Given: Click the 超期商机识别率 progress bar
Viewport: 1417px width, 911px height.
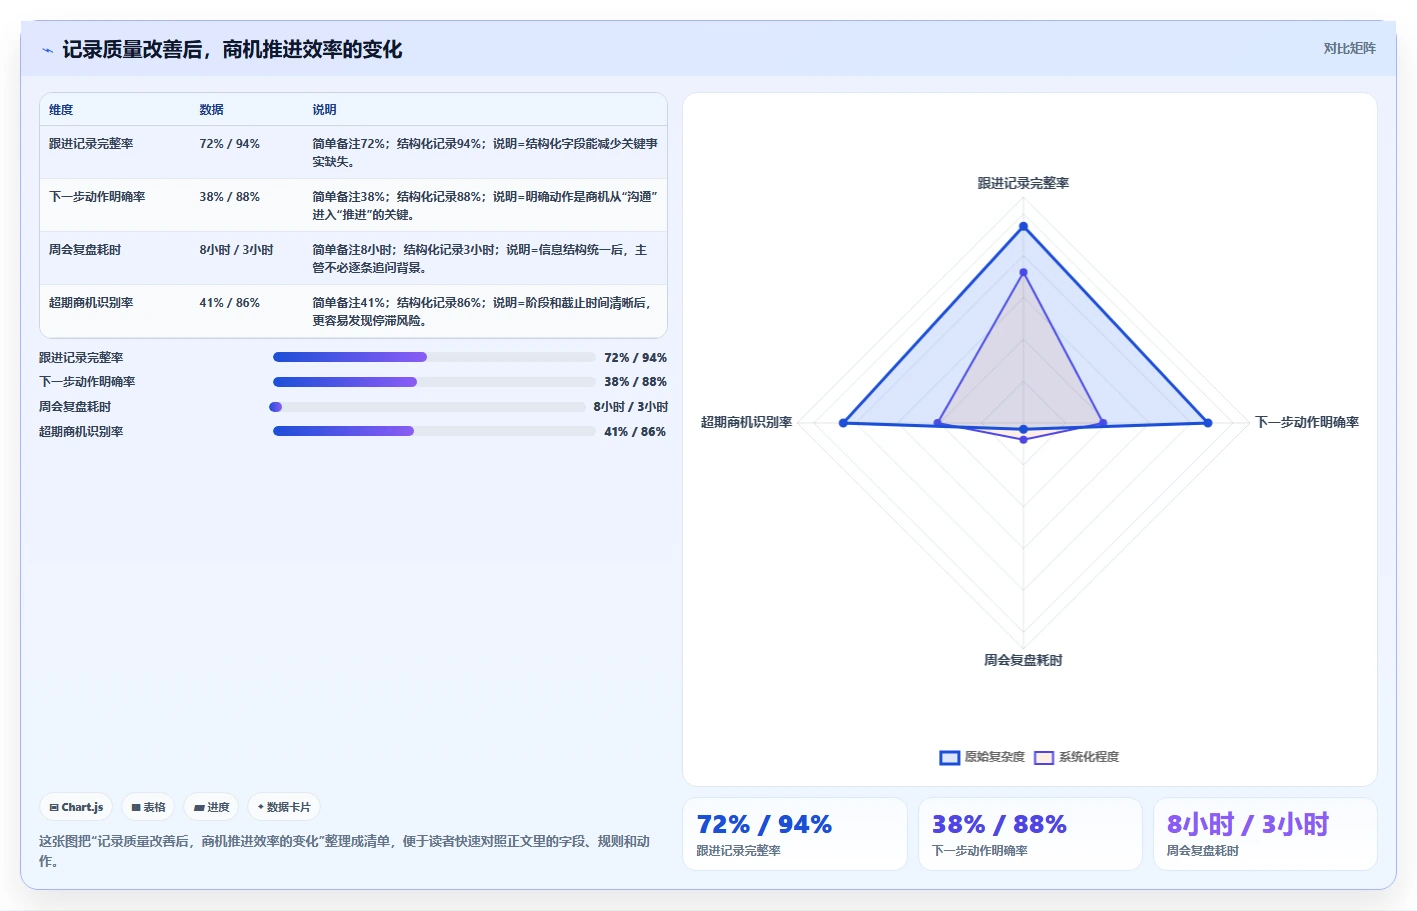Looking at the screenshot, I should click(434, 431).
